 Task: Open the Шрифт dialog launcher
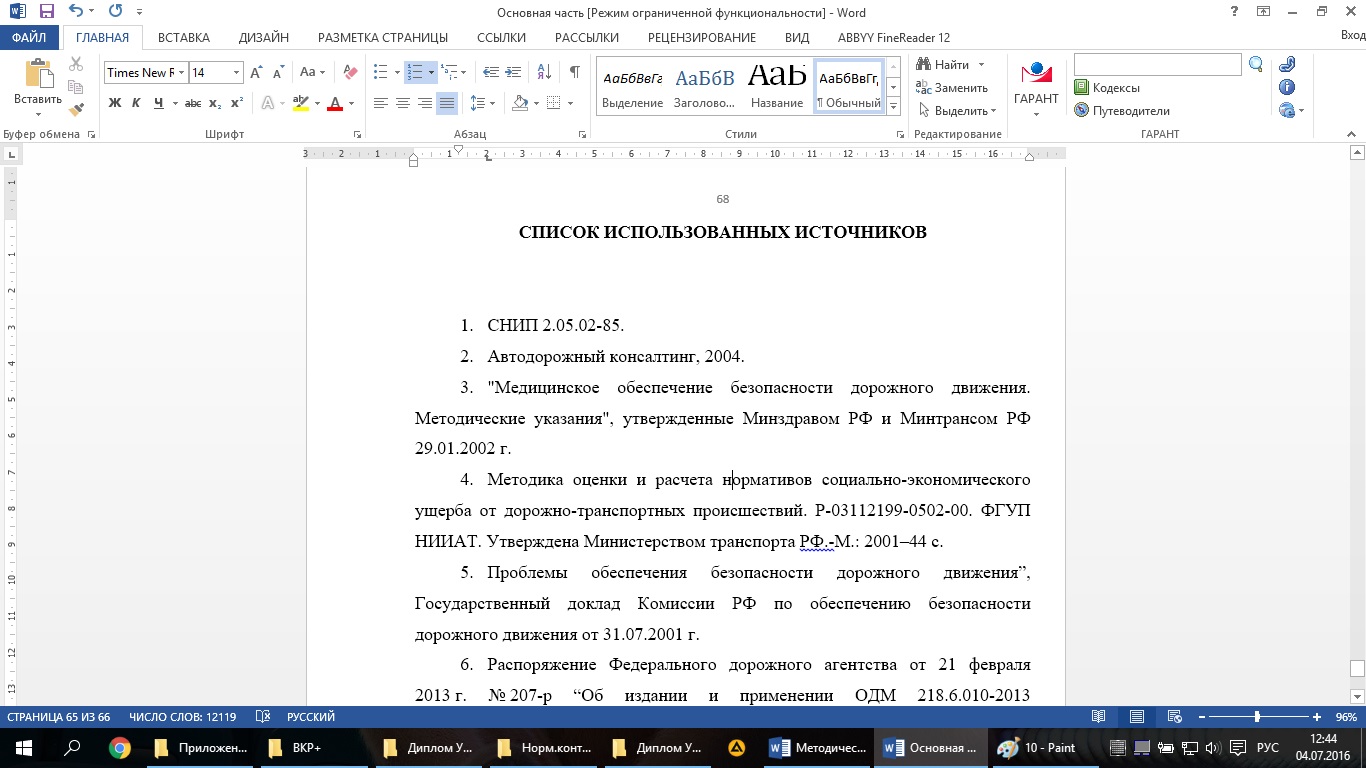click(x=358, y=134)
